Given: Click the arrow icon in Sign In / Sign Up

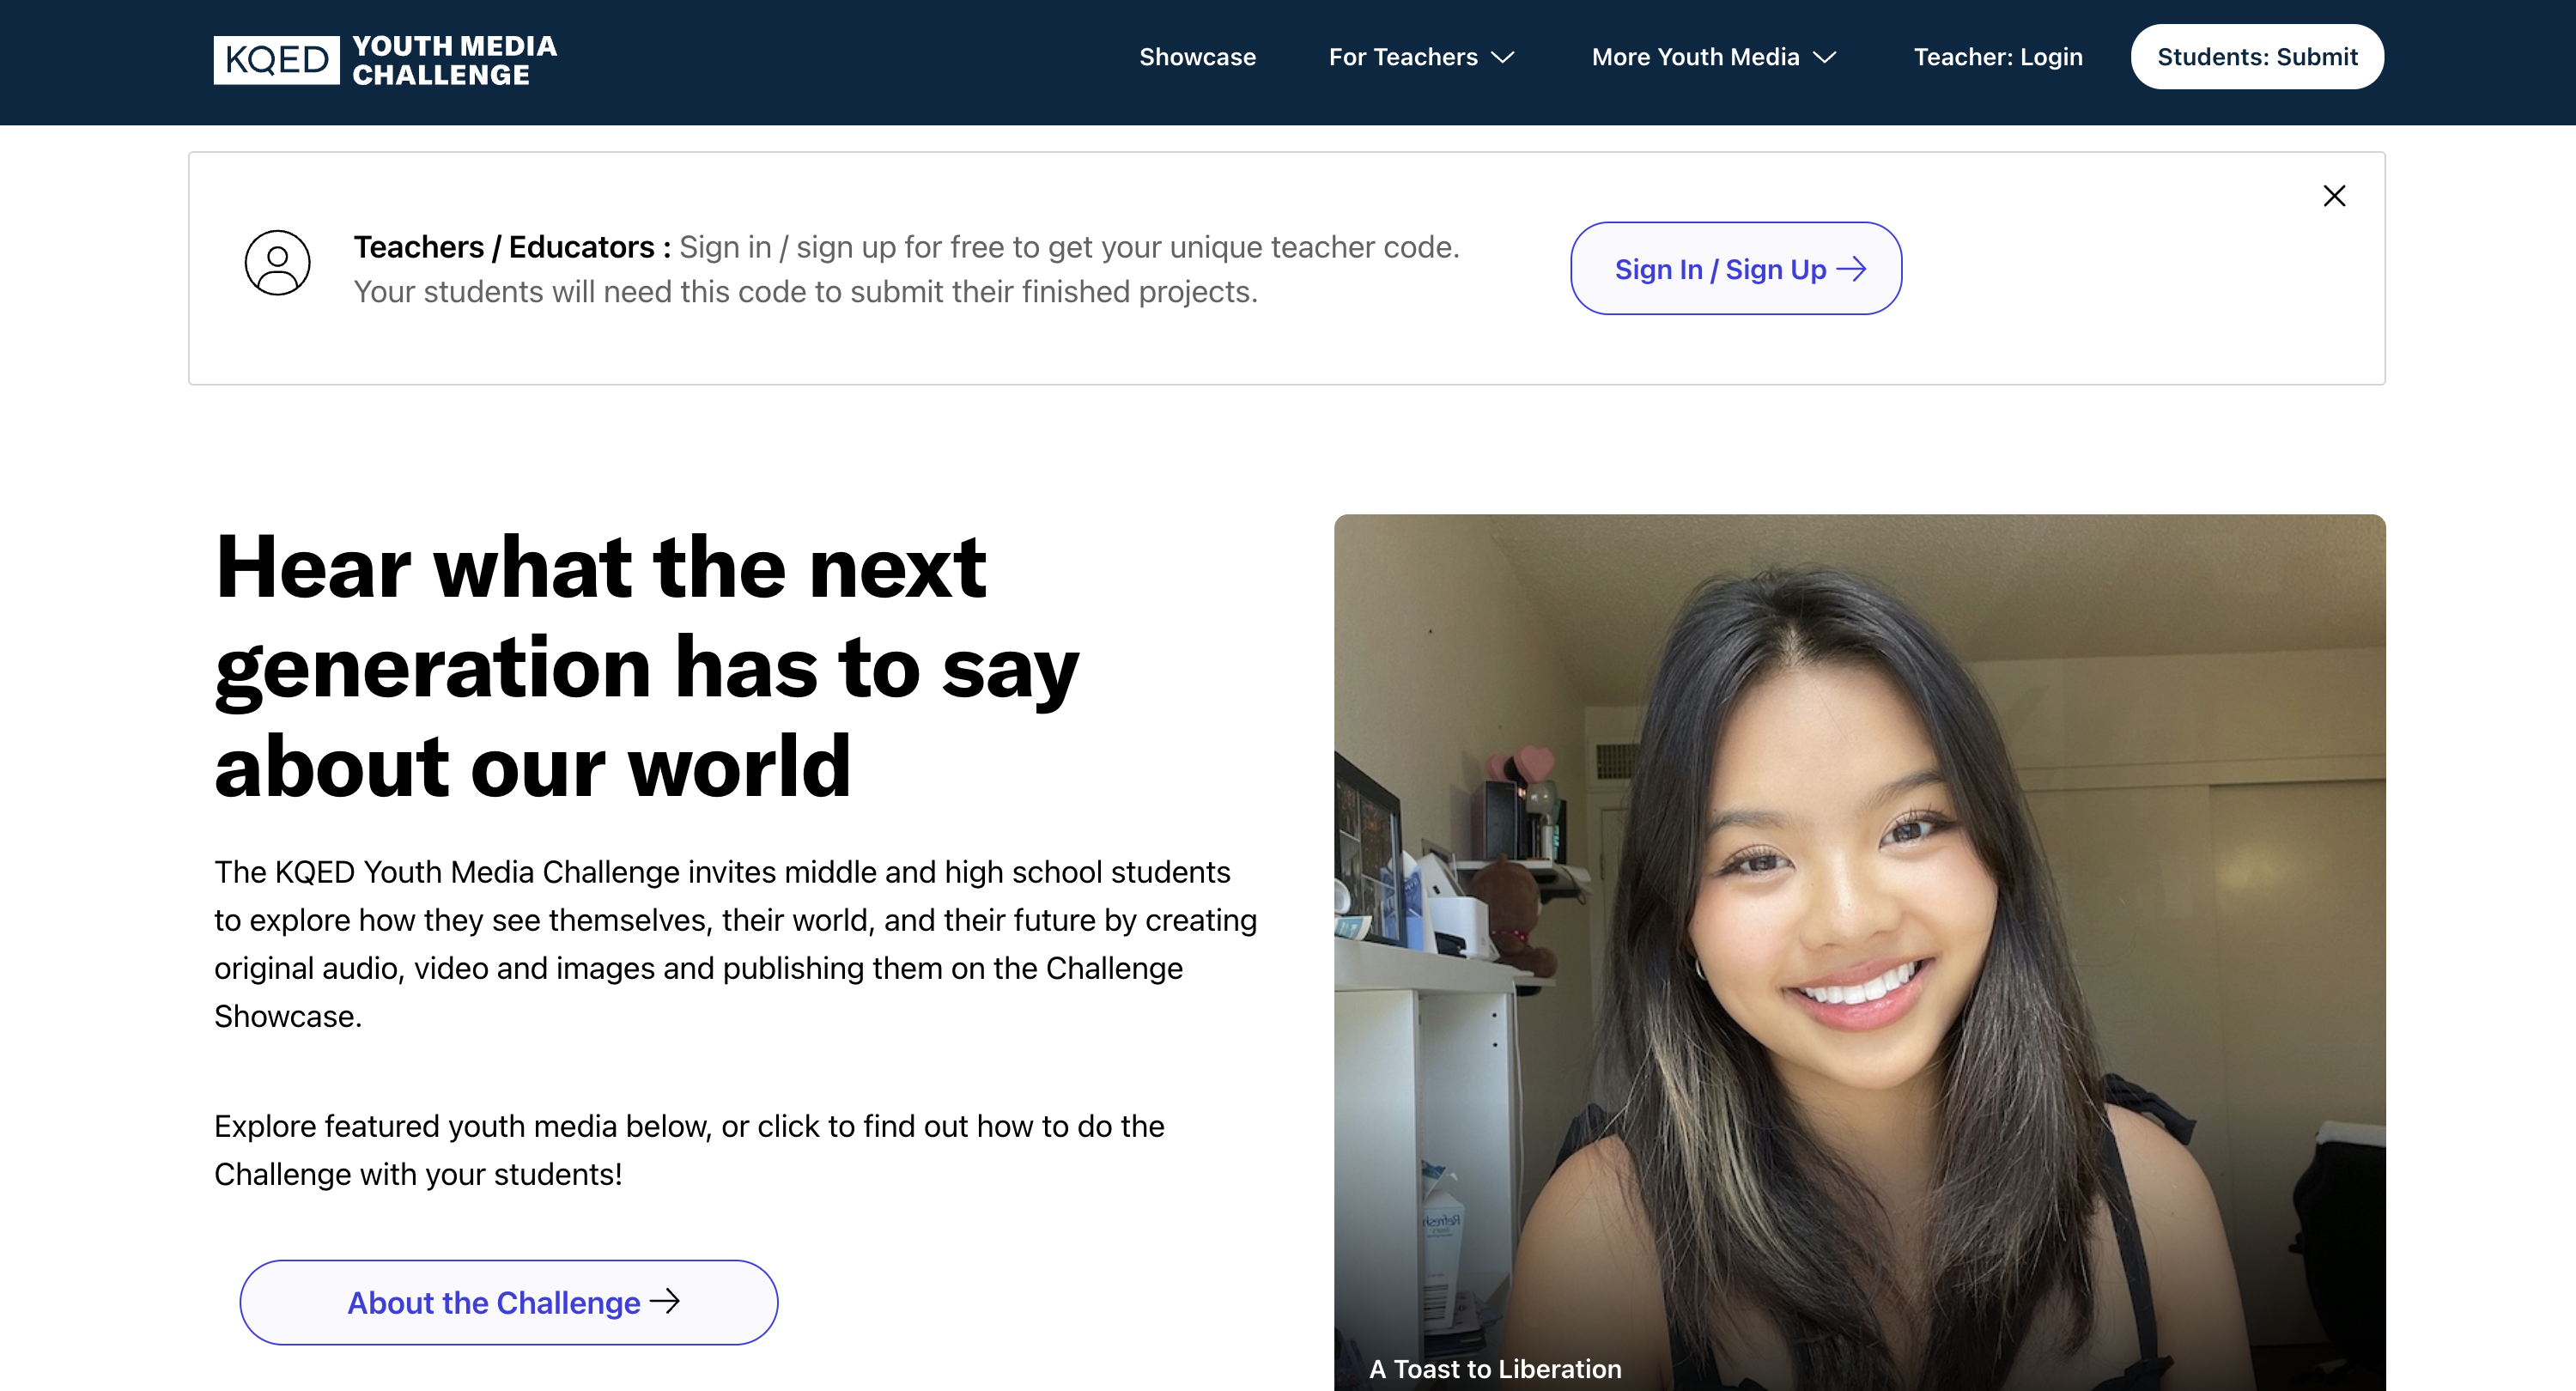Looking at the screenshot, I should [x=1852, y=269].
